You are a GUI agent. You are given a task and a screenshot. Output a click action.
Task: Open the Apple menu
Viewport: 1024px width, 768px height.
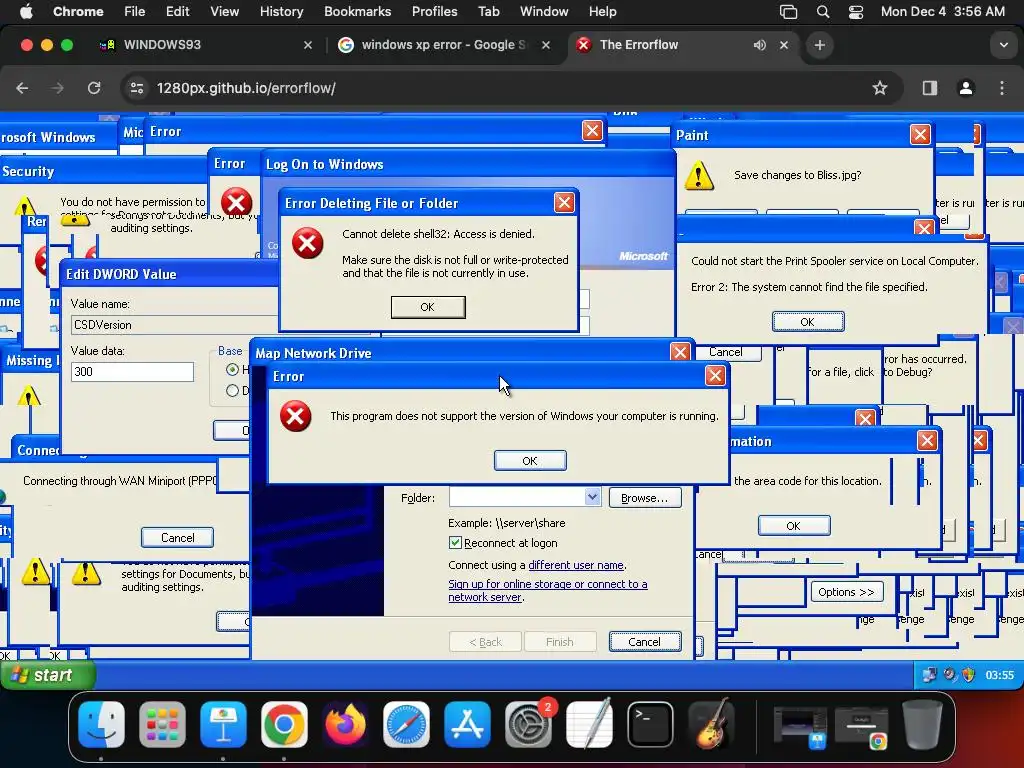pos(26,11)
